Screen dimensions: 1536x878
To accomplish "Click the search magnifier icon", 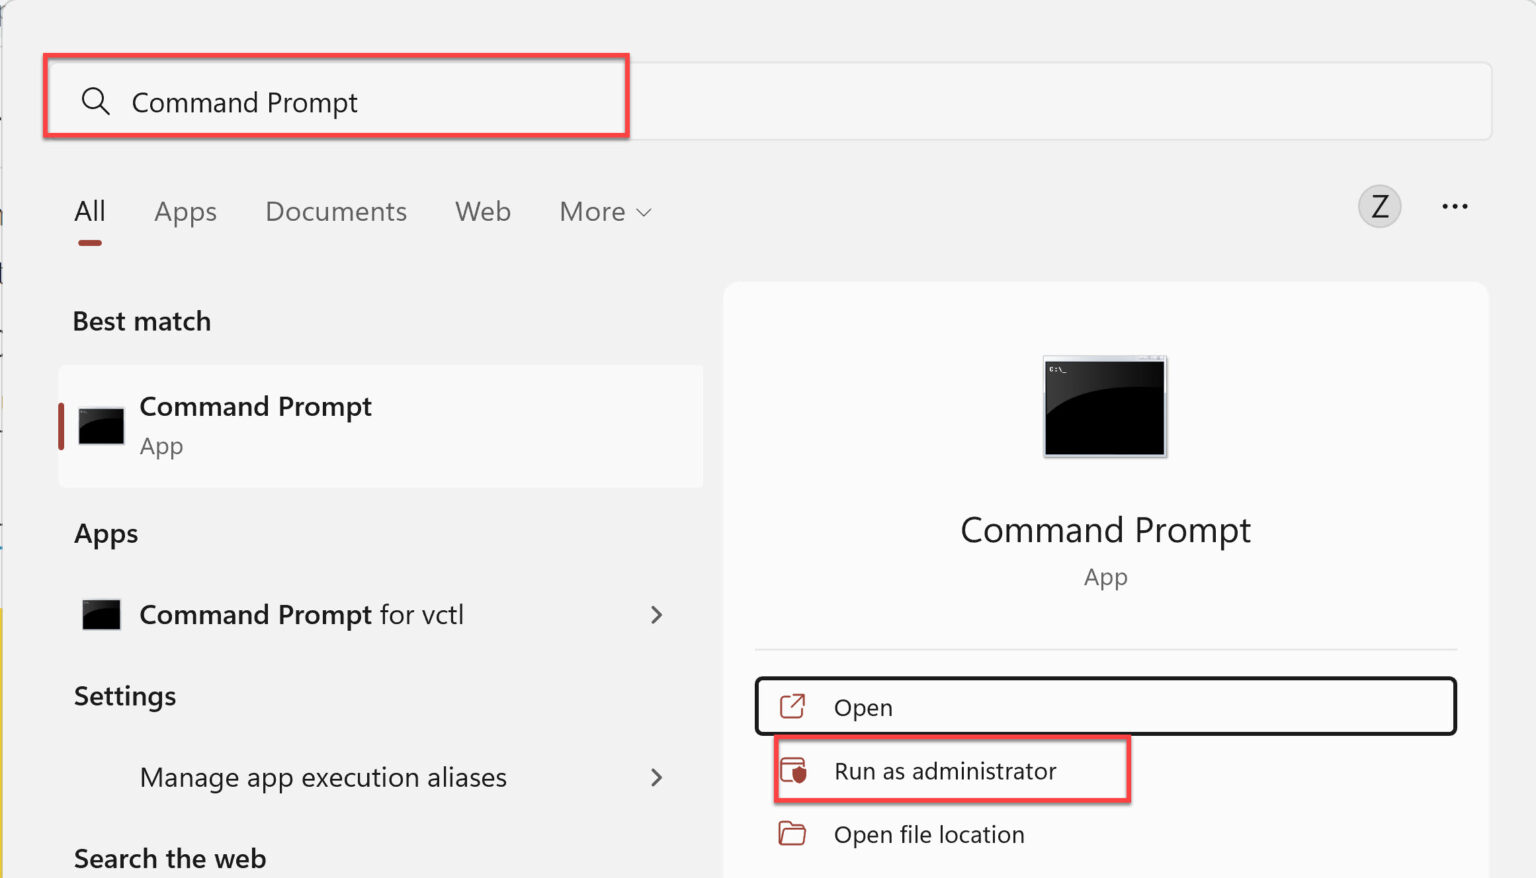I will point(96,101).
